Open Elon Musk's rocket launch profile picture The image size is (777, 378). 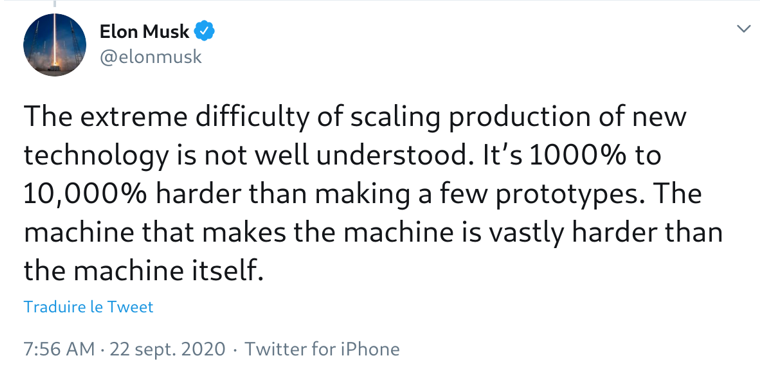(x=55, y=45)
